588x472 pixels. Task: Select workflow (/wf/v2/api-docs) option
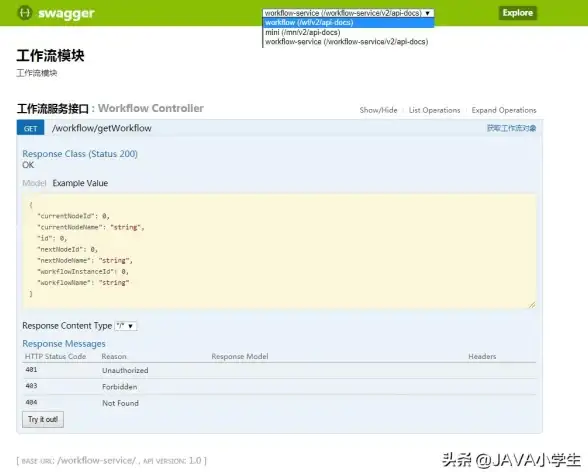point(348,22)
